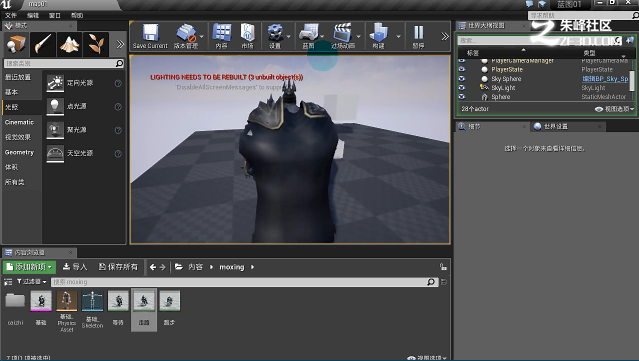Open the 视图选项 view options in outliner
Image resolution: width=639 pixels, height=361 pixels.
615,109
